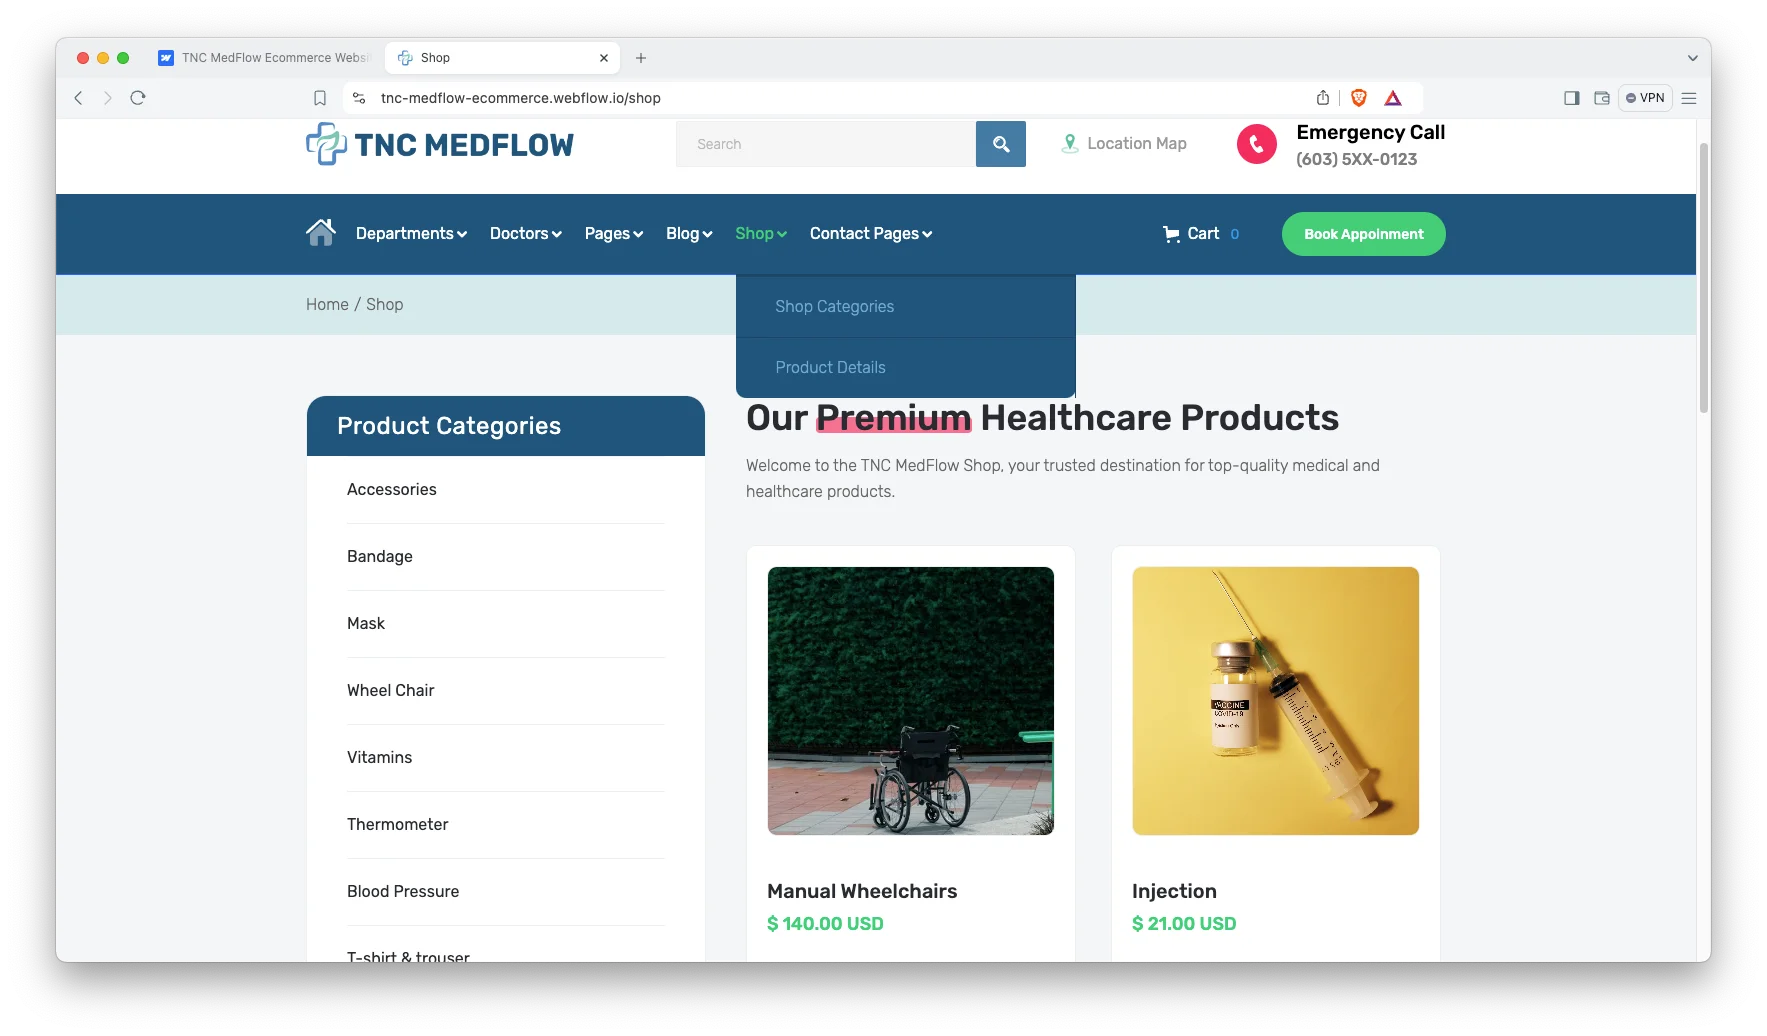Click the magnifier search button
Image resolution: width=1767 pixels, height=1036 pixels.
coord(1000,144)
